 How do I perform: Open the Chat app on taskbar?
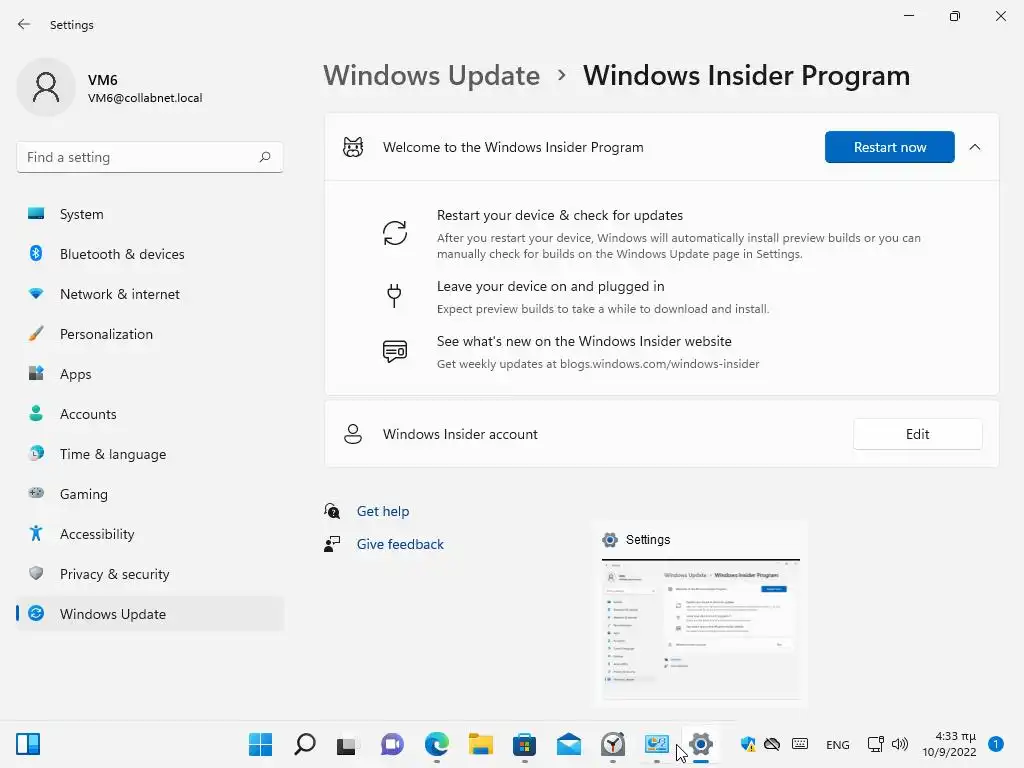point(392,744)
